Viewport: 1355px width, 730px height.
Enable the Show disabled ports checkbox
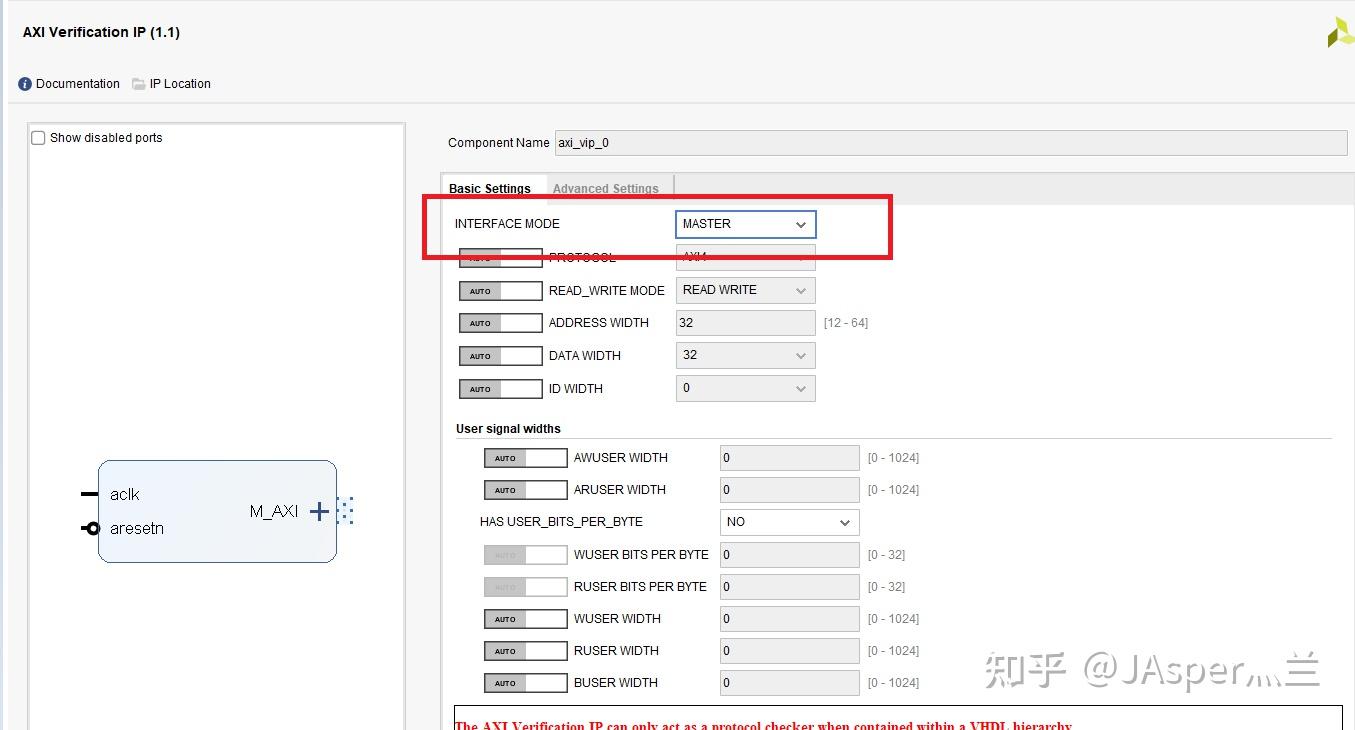pos(37,137)
